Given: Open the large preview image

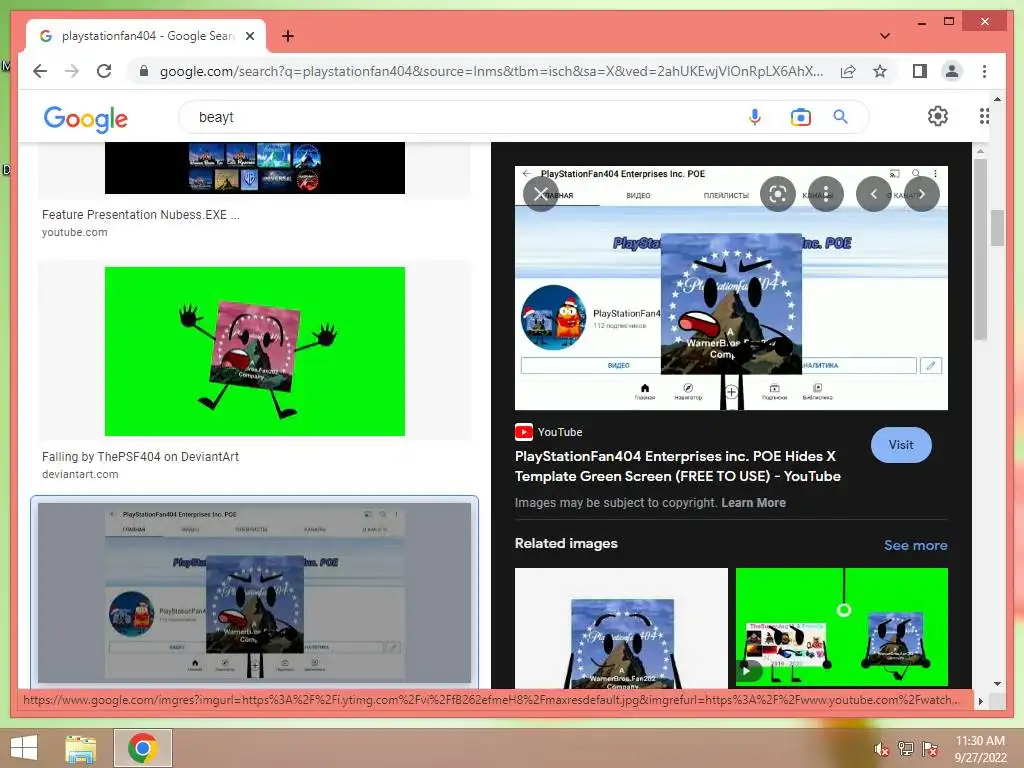Looking at the screenshot, I should coord(731,288).
